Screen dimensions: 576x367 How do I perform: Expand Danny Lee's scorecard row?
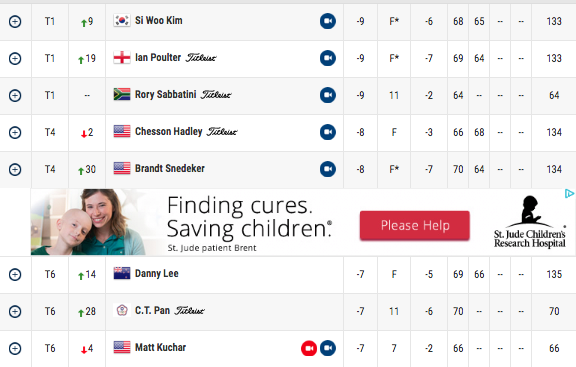15,274
